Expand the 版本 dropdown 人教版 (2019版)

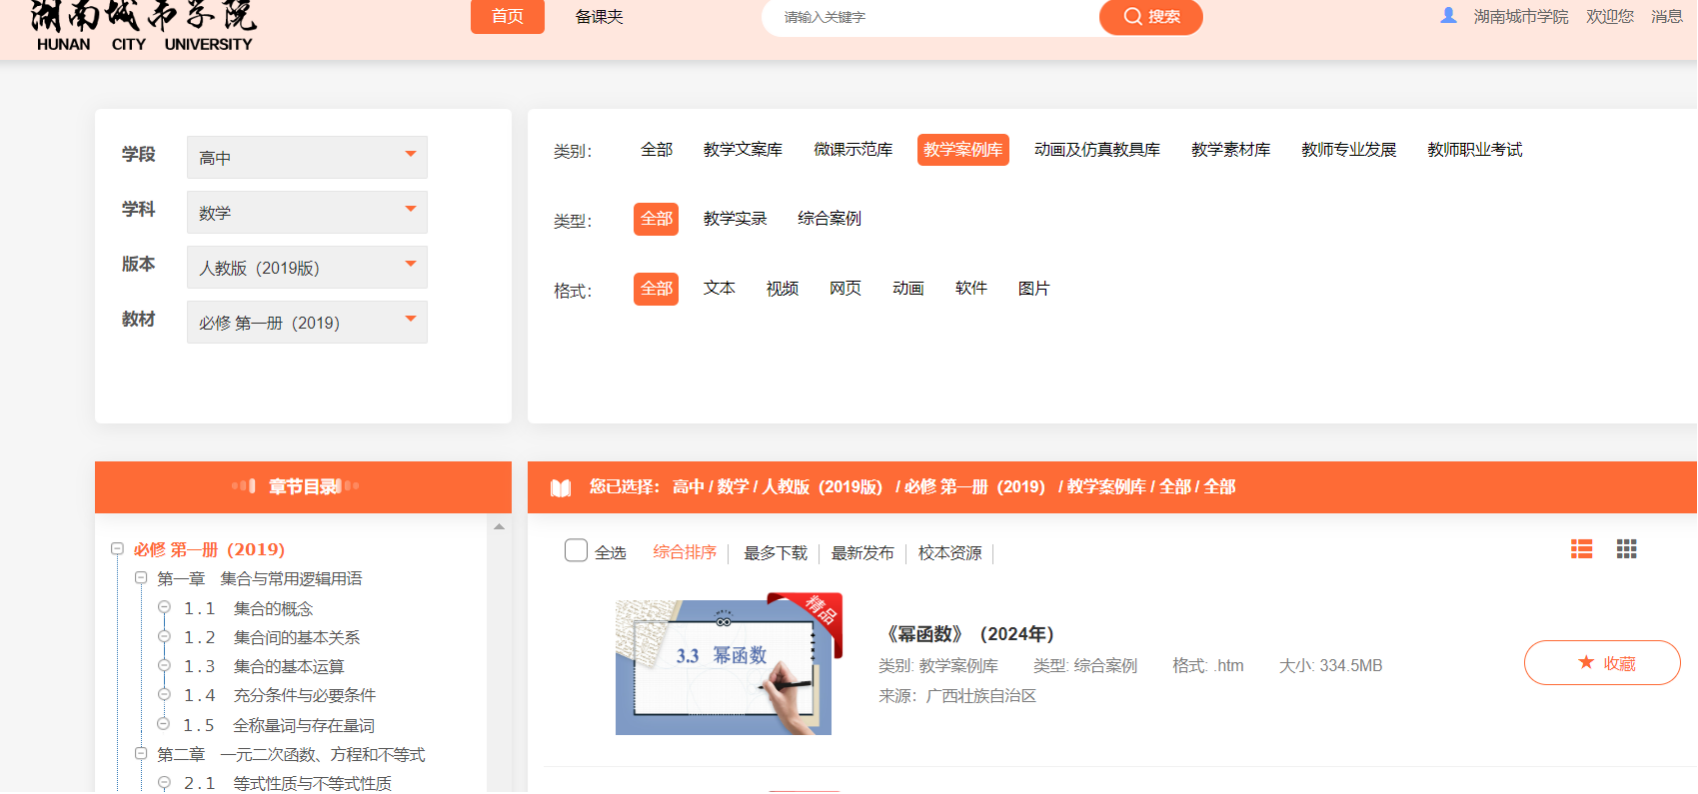pos(307,267)
